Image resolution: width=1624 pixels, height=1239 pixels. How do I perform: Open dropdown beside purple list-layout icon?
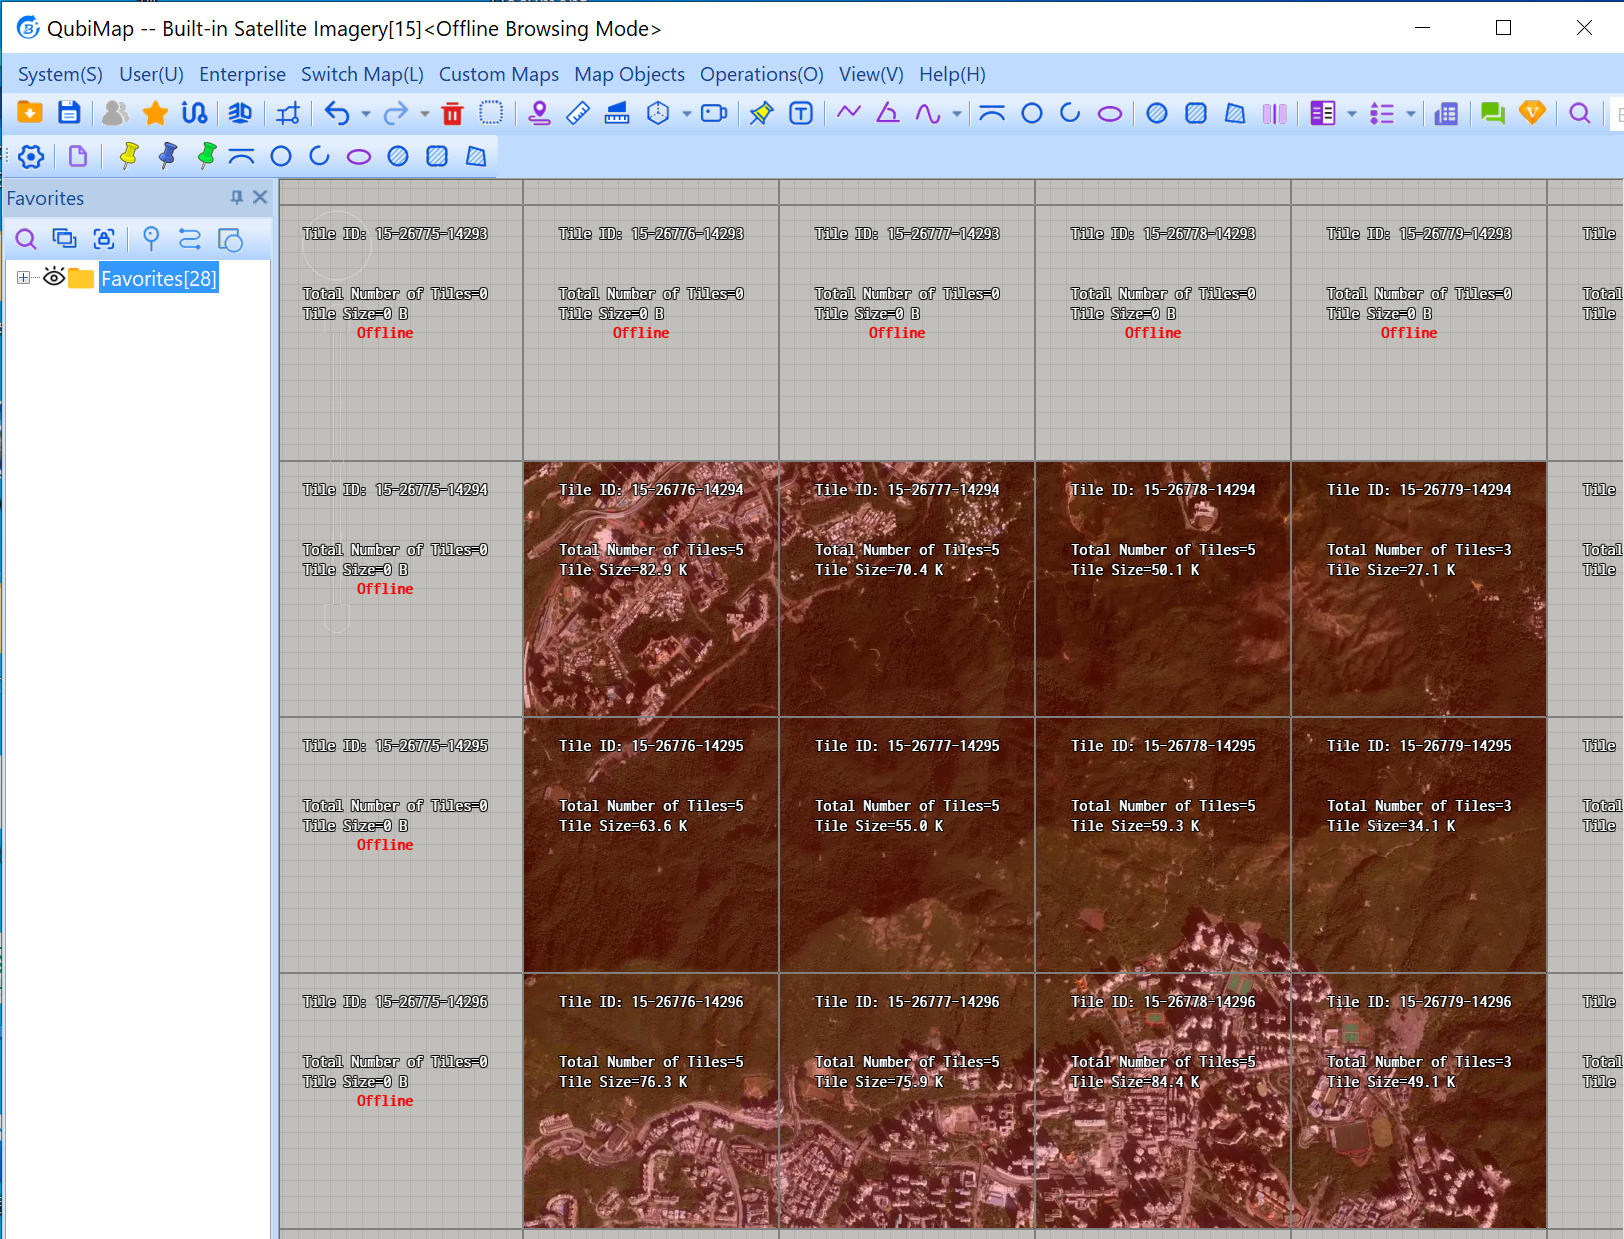pyautogui.click(x=1352, y=114)
